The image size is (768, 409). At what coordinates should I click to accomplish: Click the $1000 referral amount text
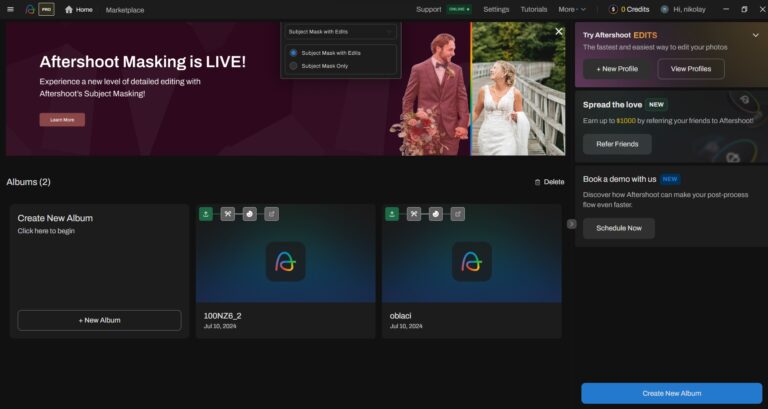pyautogui.click(x=625, y=120)
